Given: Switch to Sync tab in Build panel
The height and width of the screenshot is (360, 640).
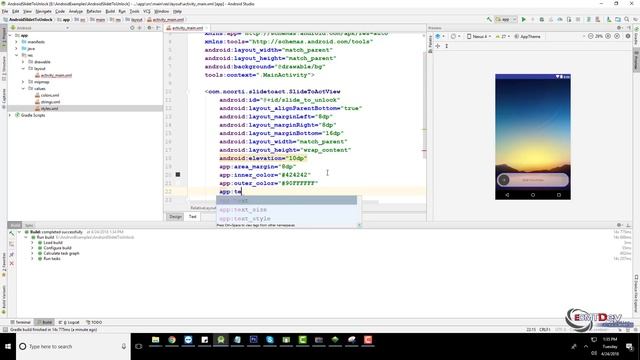Looking at the screenshot, I should pos(29,225).
